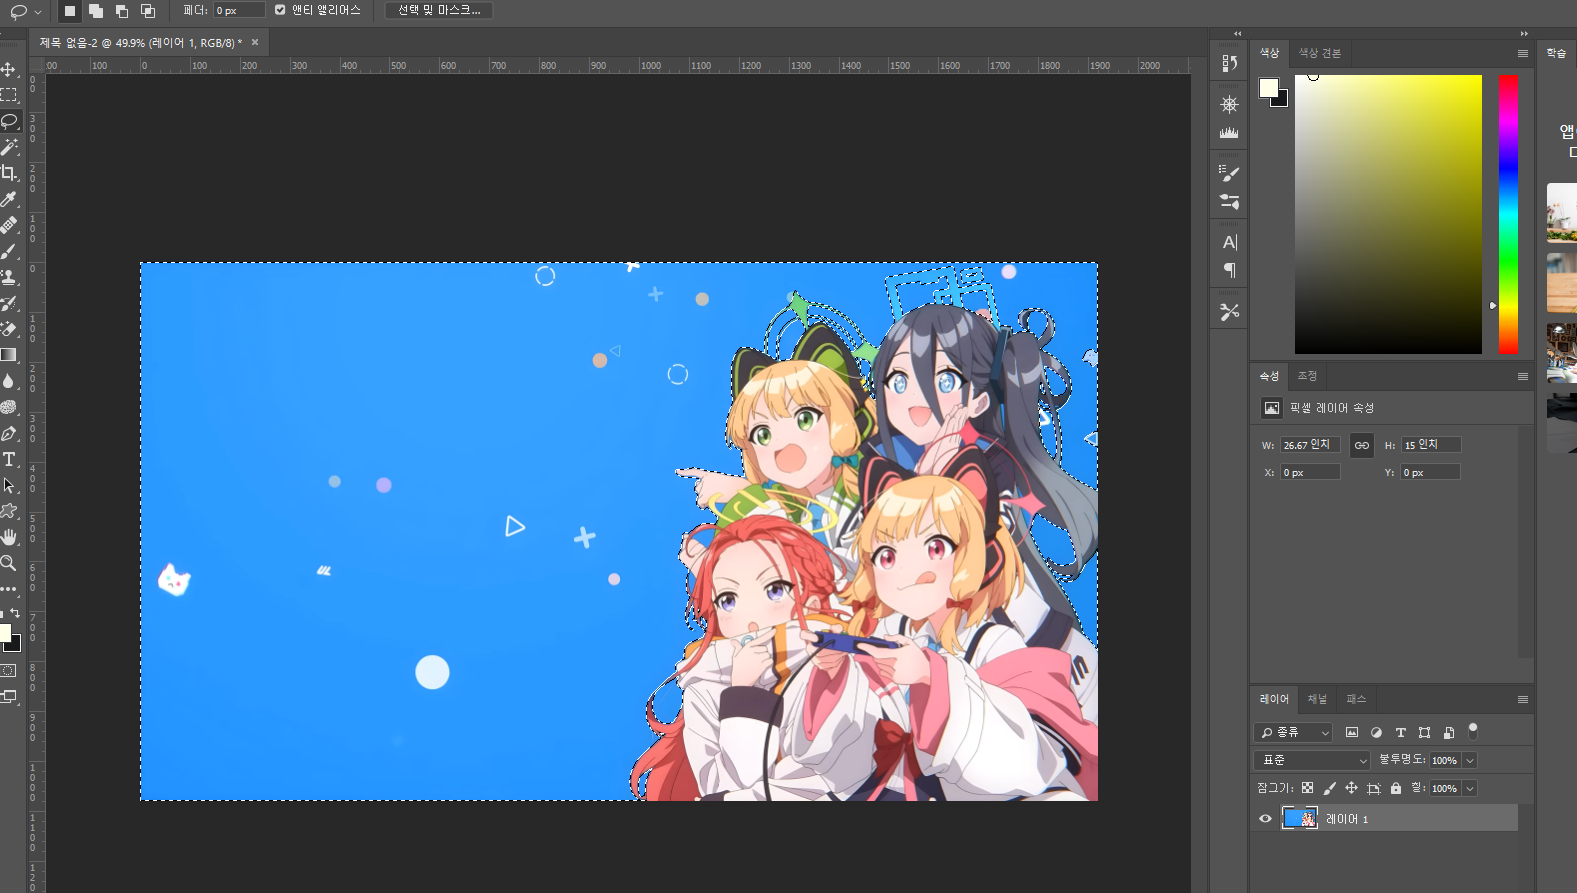Swap foreground and background colors
Screen dimensions: 1577x893
pyautogui.click(x=15, y=613)
